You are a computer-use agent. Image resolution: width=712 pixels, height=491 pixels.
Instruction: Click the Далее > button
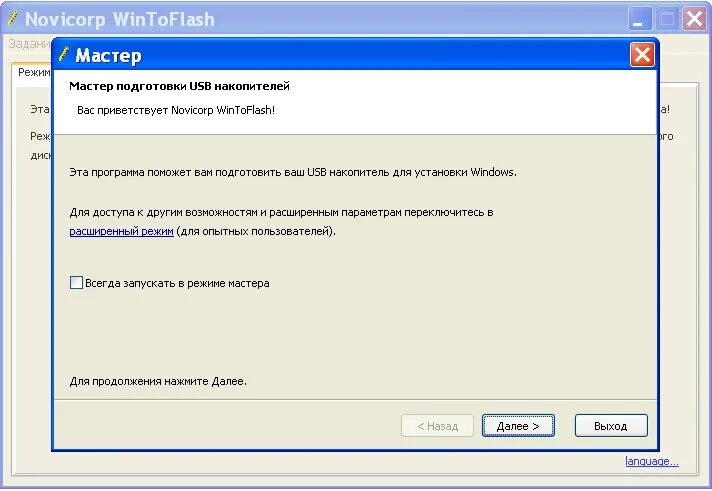tap(518, 426)
